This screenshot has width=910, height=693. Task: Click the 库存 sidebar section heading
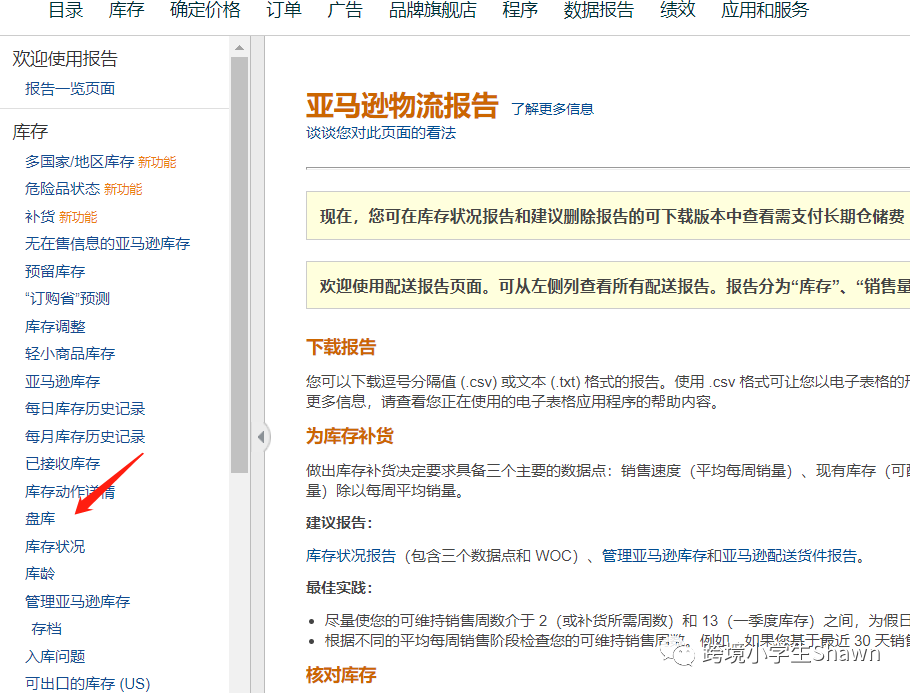coord(30,132)
